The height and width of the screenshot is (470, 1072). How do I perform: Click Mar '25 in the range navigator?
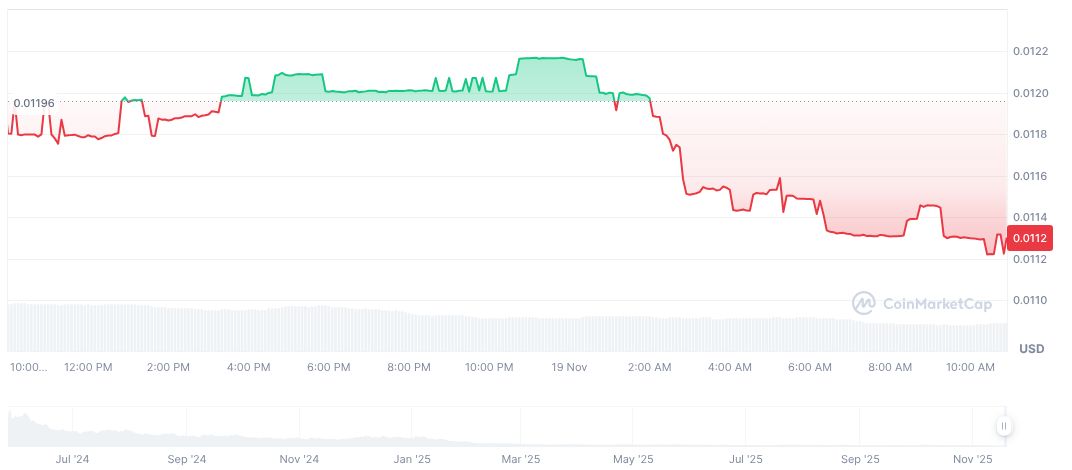520,459
